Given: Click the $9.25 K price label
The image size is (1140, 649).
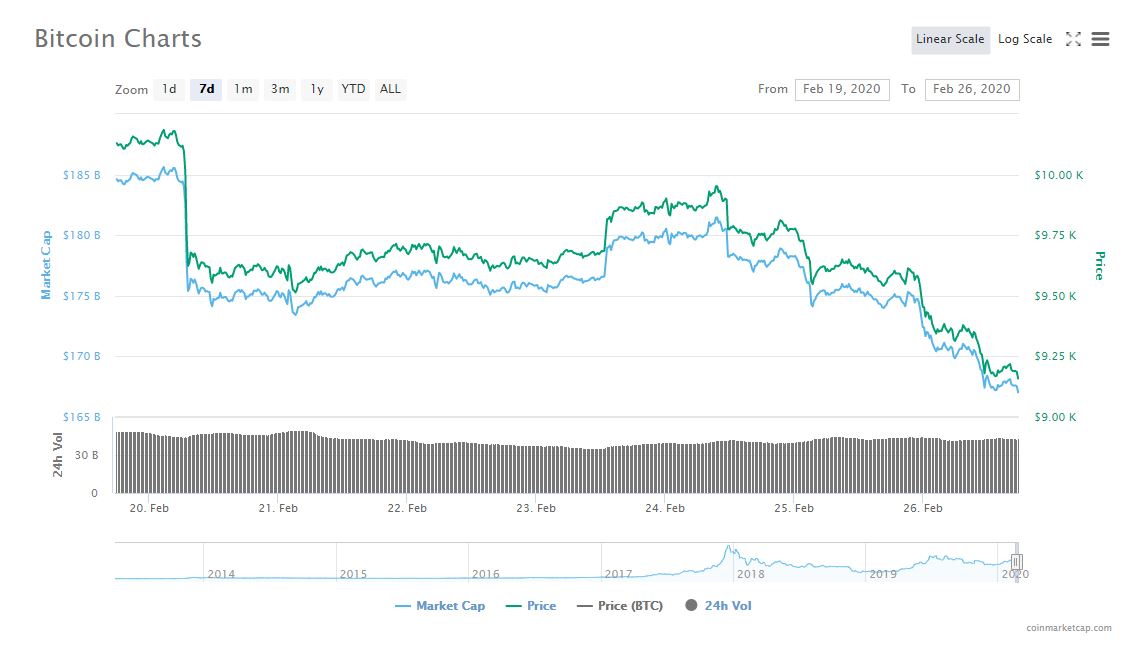Looking at the screenshot, I should pyautogui.click(x=1055, y=356).
